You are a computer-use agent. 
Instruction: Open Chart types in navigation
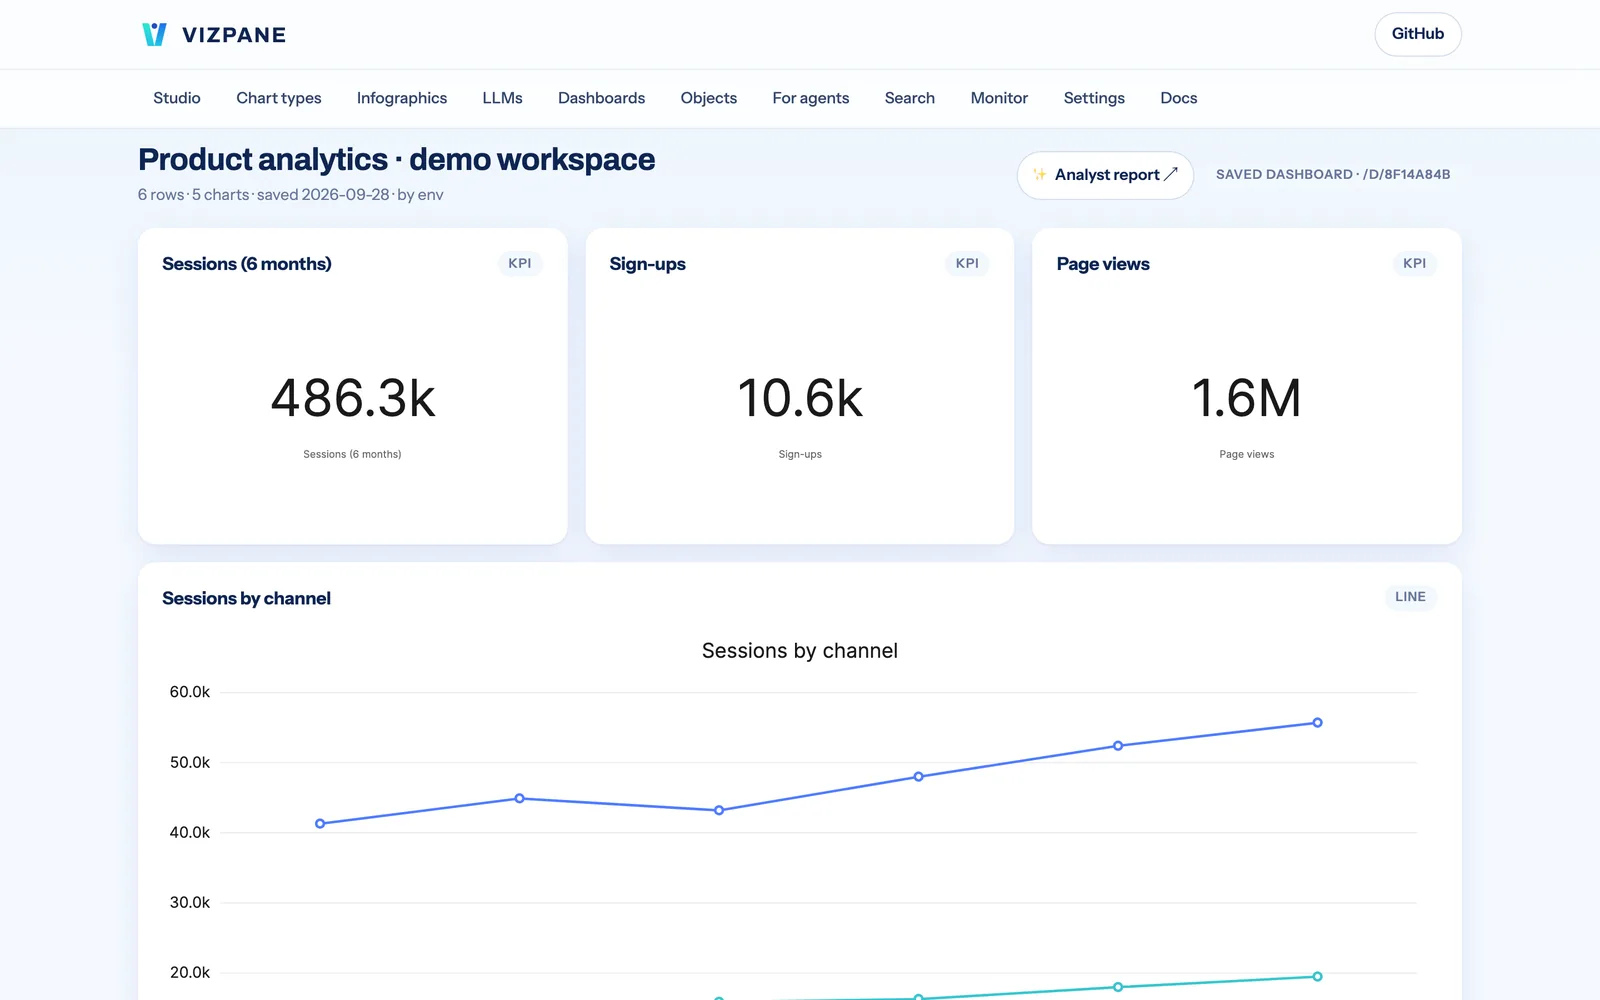(279, 98)
